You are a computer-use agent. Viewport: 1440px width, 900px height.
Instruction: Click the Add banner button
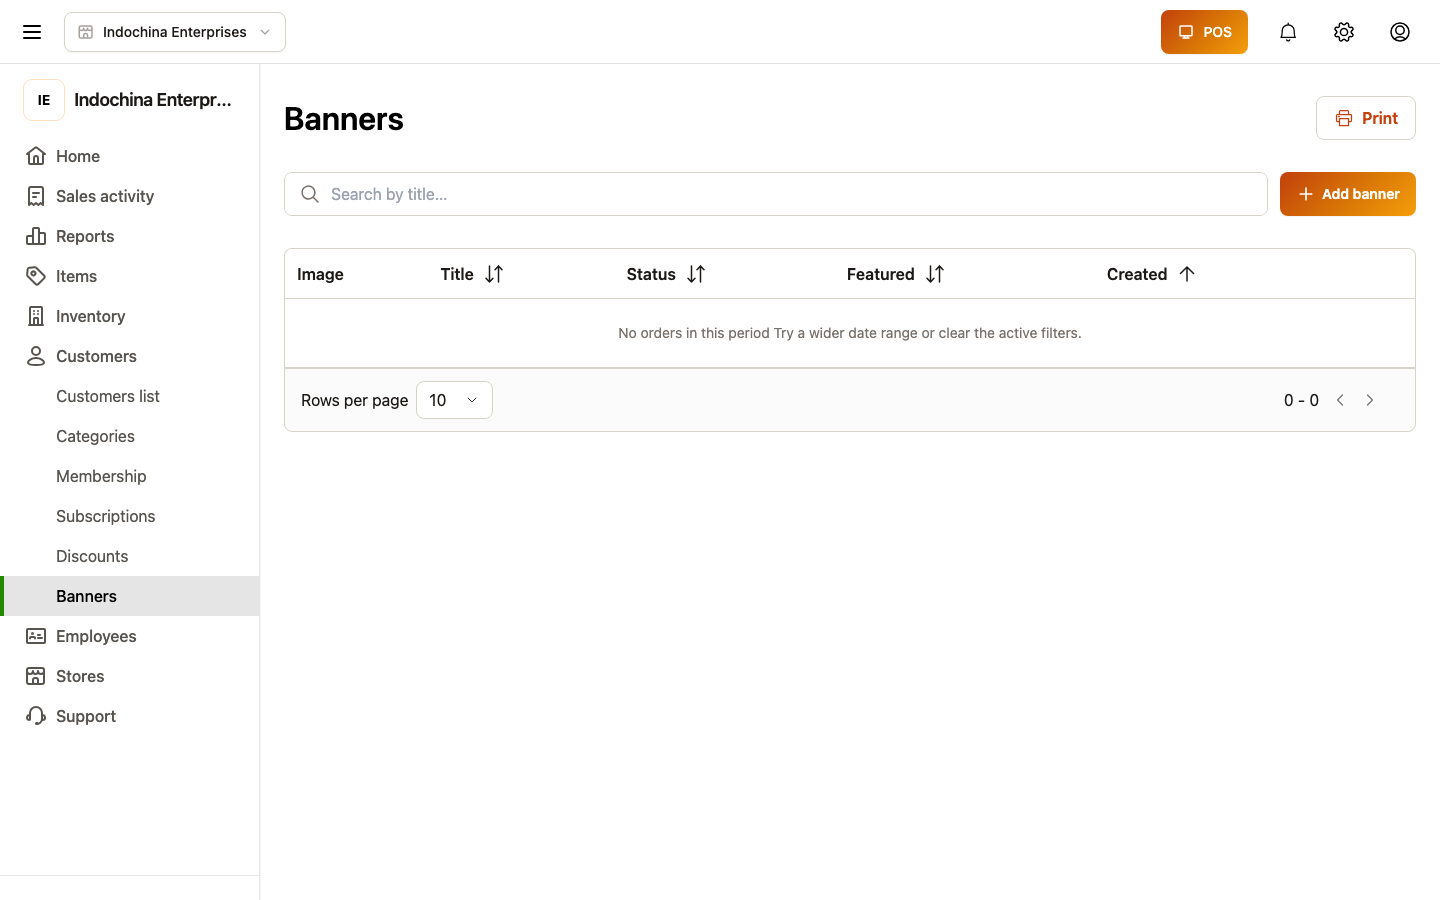(x=1348, y=194)
